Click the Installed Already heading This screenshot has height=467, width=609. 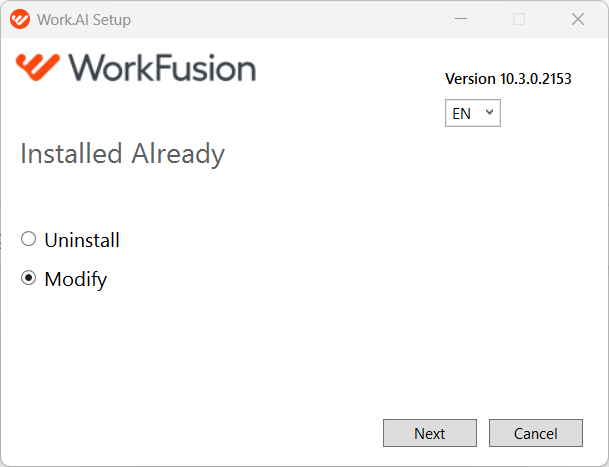[122, 154]
